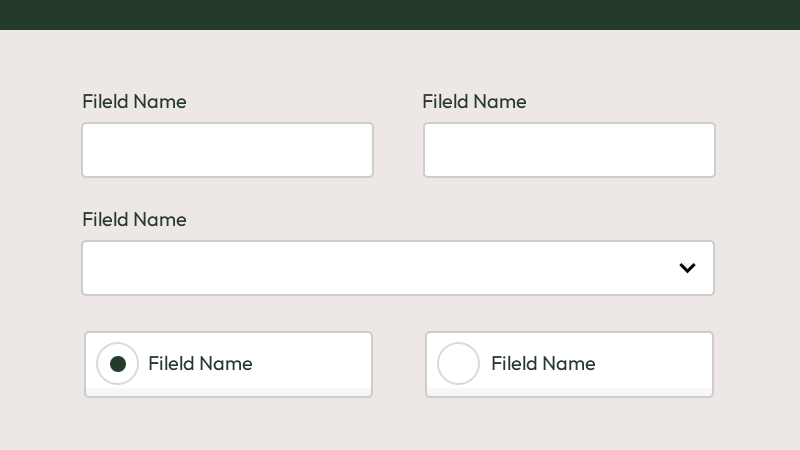The height and width of the screenshot is (450, 800).
Task: Click the filled dot of the selected radio
Action: point(118,364)
